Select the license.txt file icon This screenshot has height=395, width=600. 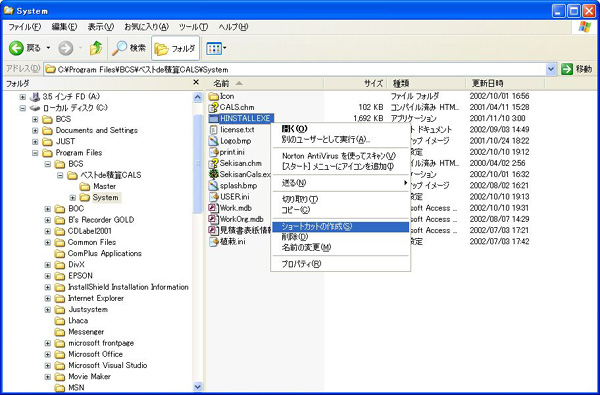pyautogui.click(x=214, y=130)
